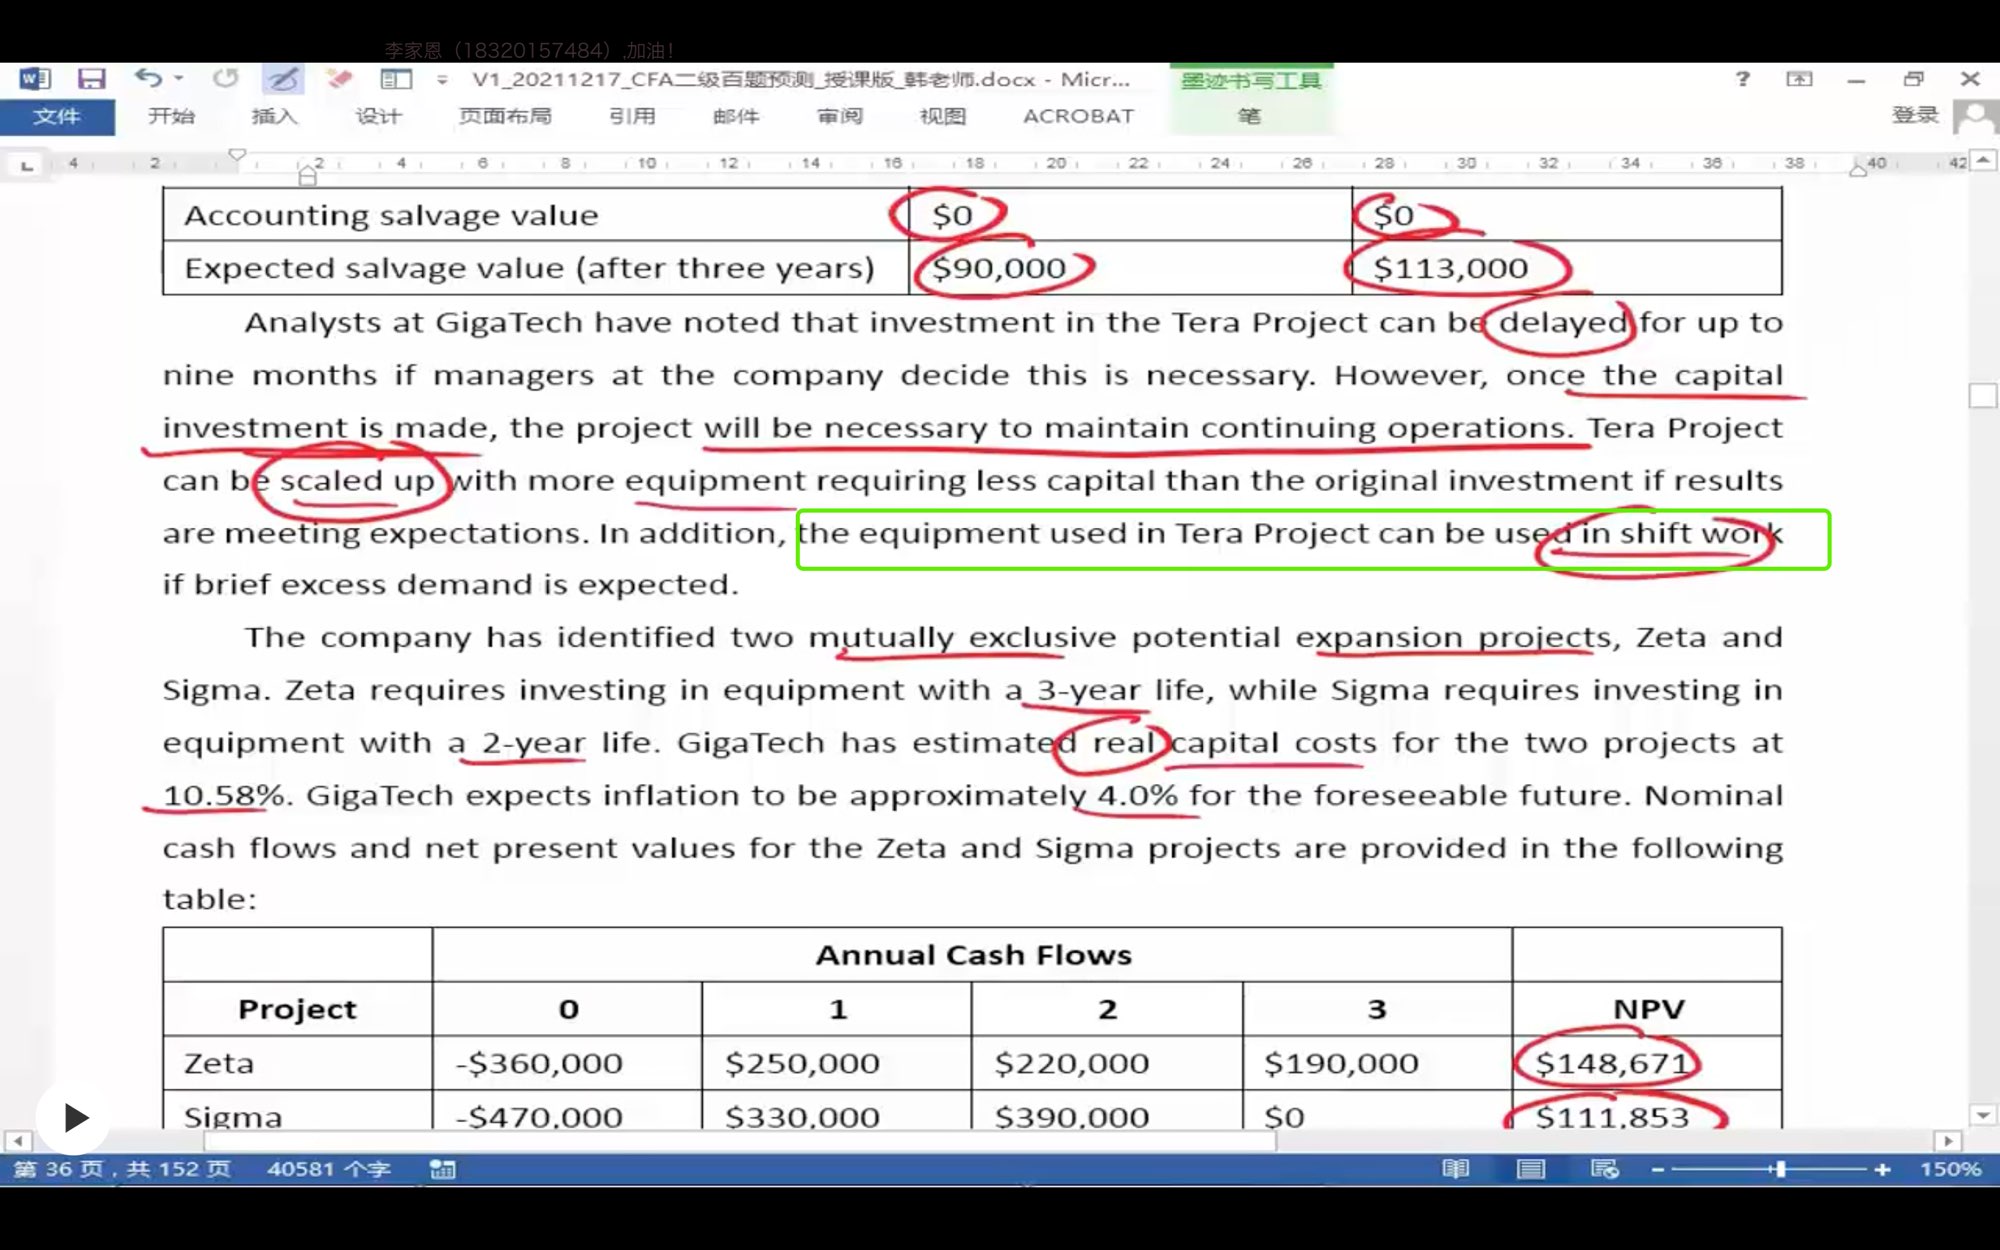Switch to Web Layout view icon
This screenshot has width=2000, height=1250.
tap(1604, 1169)
